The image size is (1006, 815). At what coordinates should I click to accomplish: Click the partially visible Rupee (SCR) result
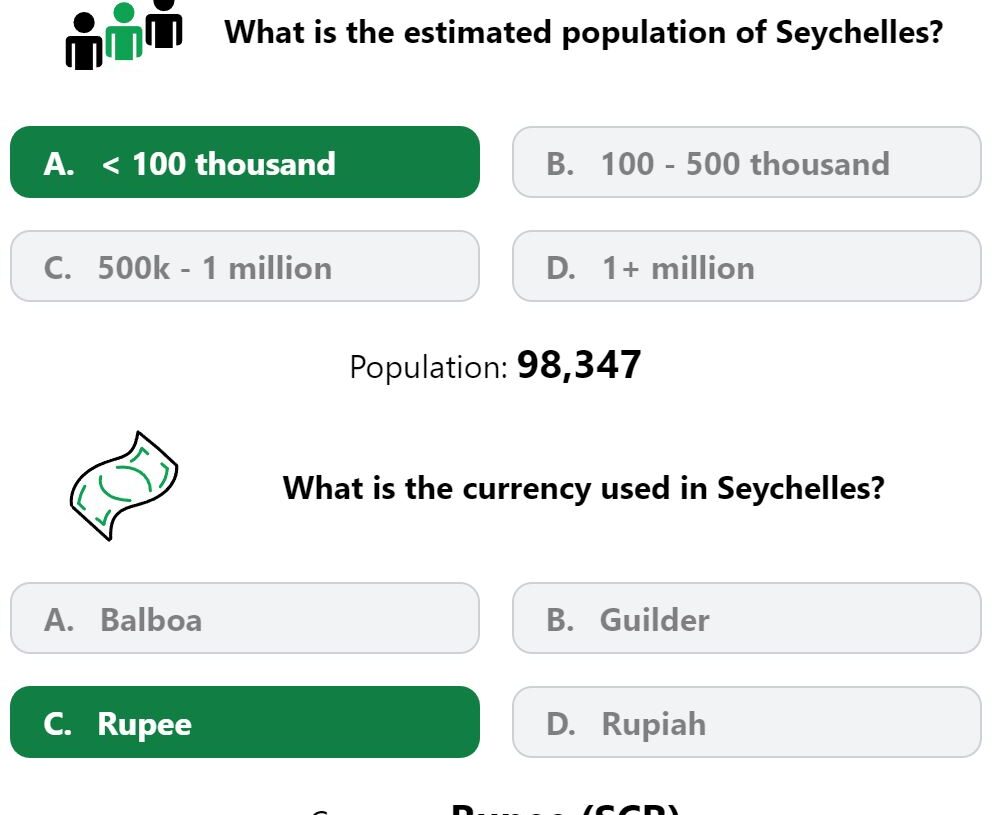tap(565, 809)
